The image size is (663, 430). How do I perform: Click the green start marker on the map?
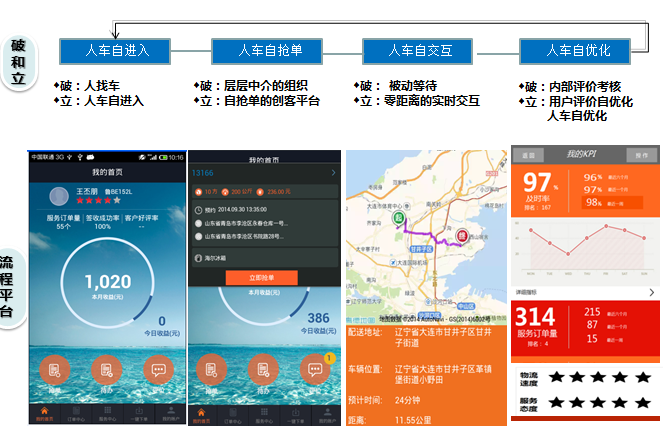tap(398, 217)
